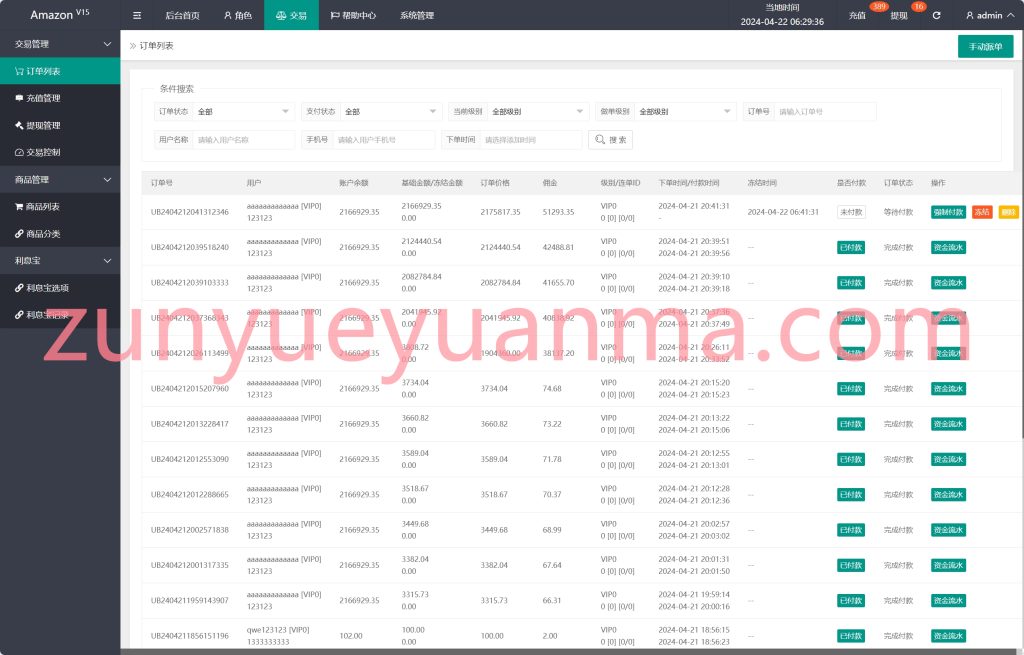
Task: Collapse the 利息宝 sidebar group
Action: (x=60, y=261)
